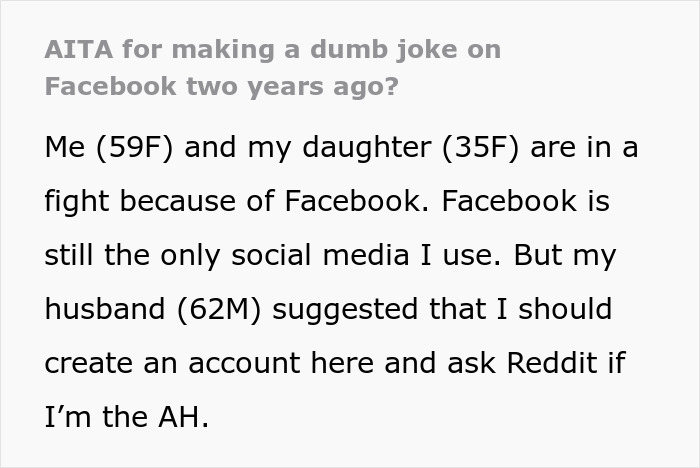Click the title's second line, 'Facebook two years ago?'
Screen dimensions: 700x468
pos(221,85)
